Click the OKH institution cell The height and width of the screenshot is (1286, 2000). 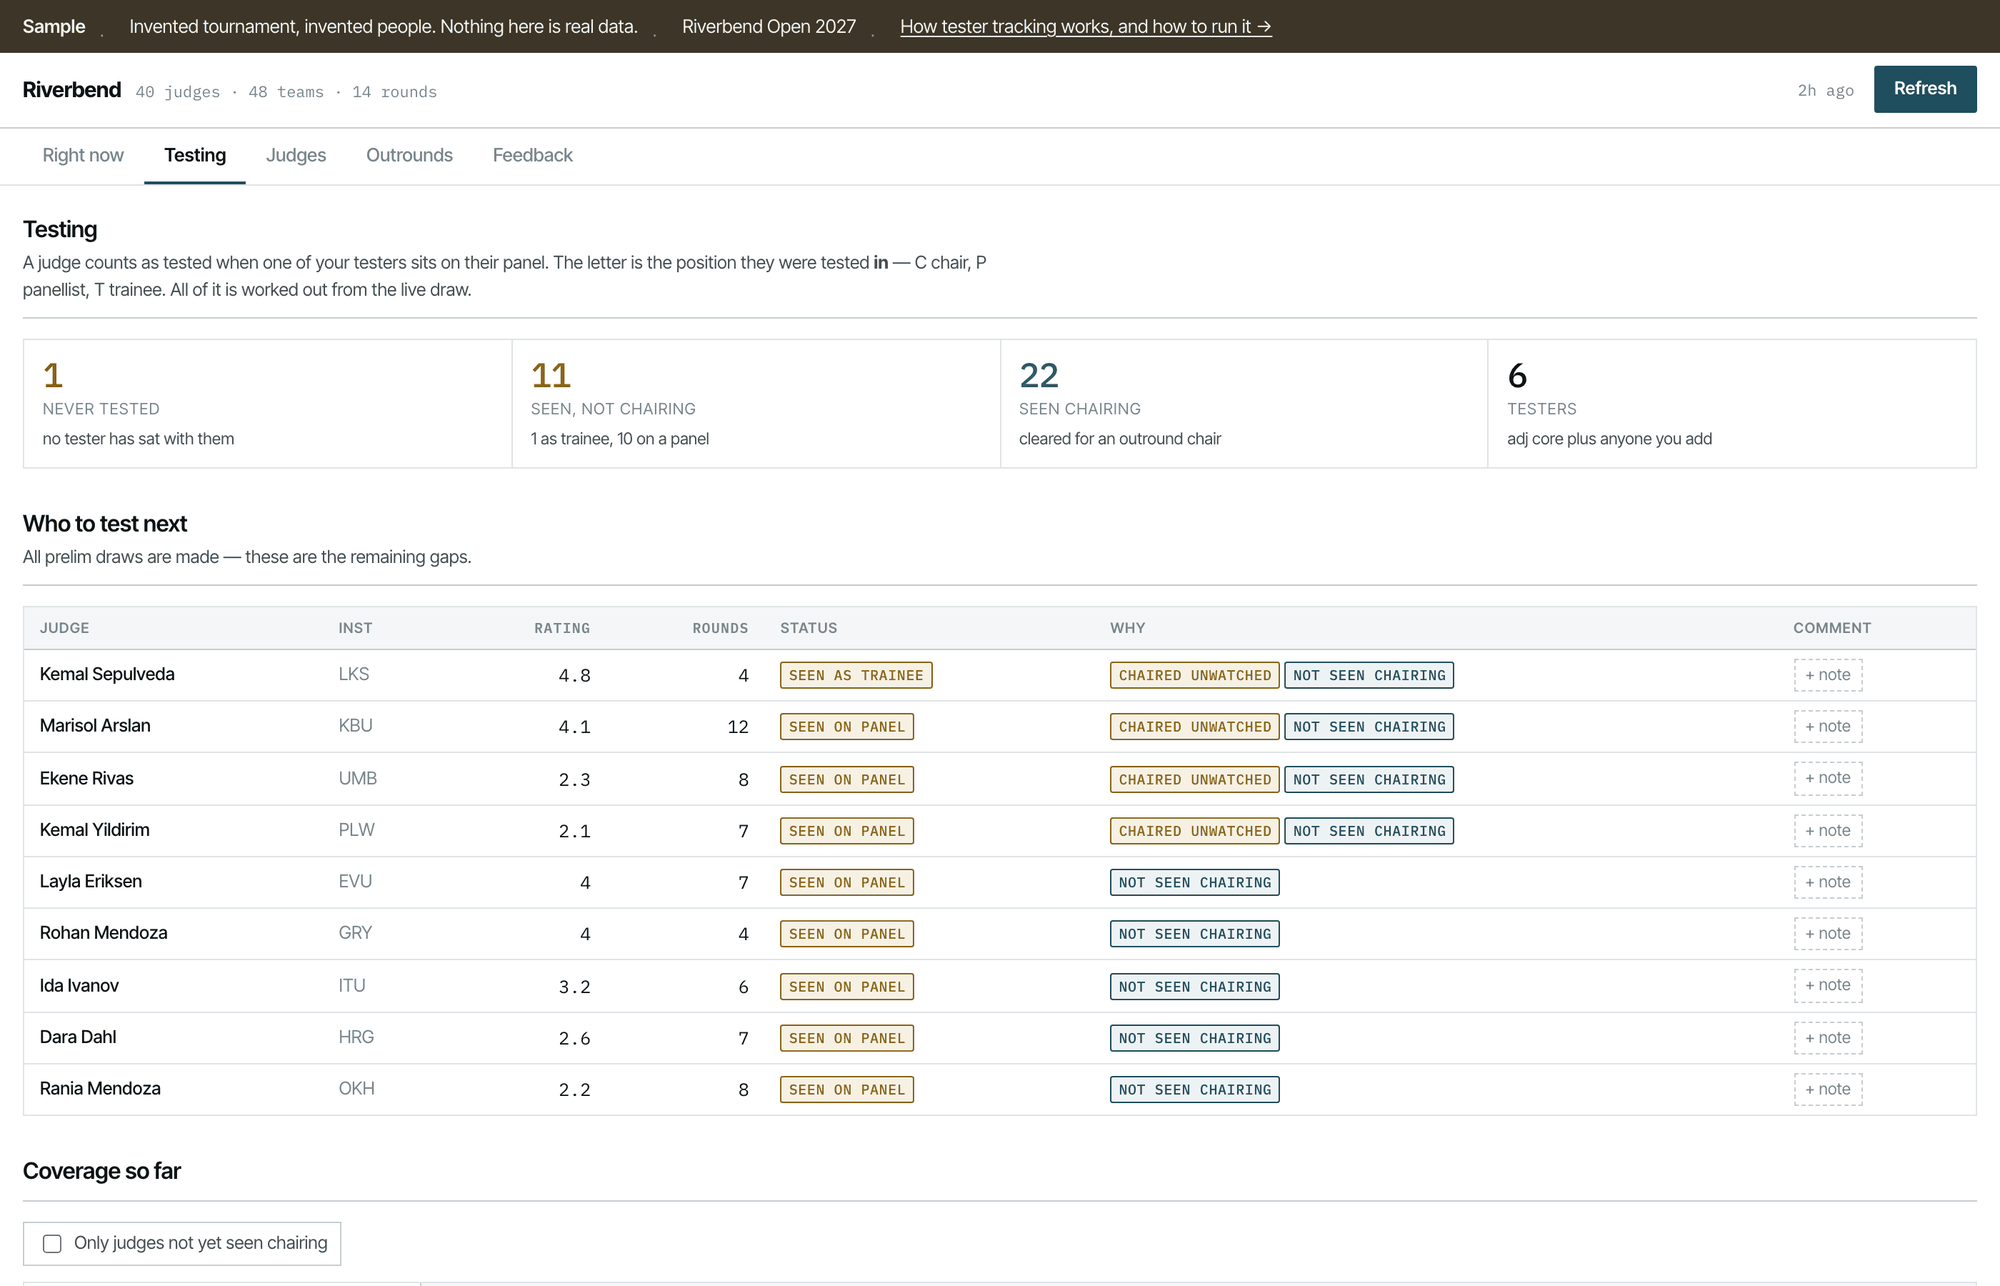(x=356, y=1088)
